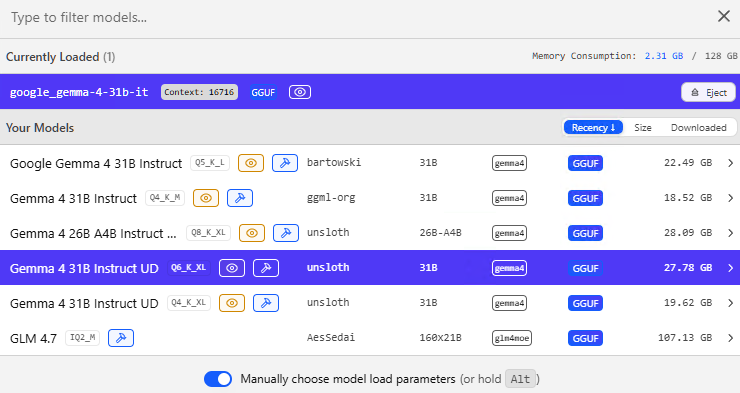Click AesSedai publisher name
The image size is (740, 393).
(331, 337)
